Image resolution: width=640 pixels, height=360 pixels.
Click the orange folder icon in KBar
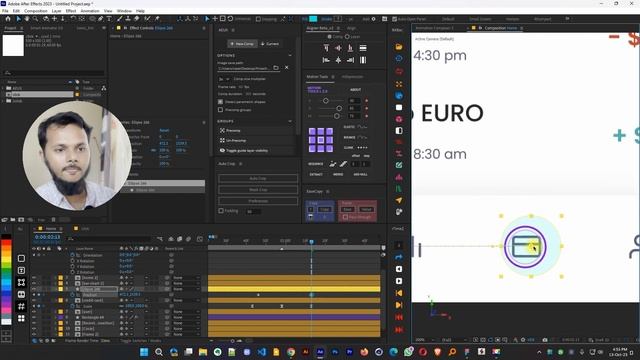[399, 47]
